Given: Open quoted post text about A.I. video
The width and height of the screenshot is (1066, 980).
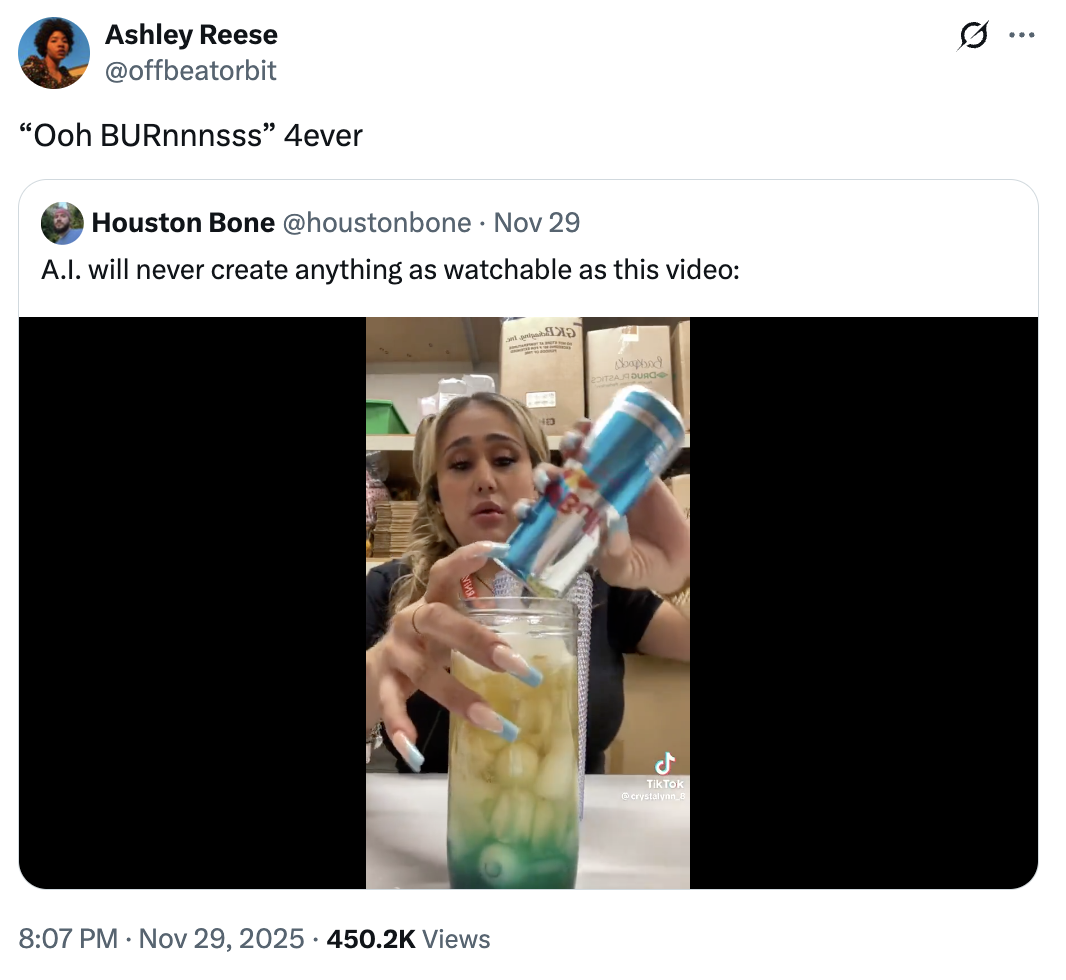Looking at the screenshot, I should pyautogui.click(x=390, y=270).
